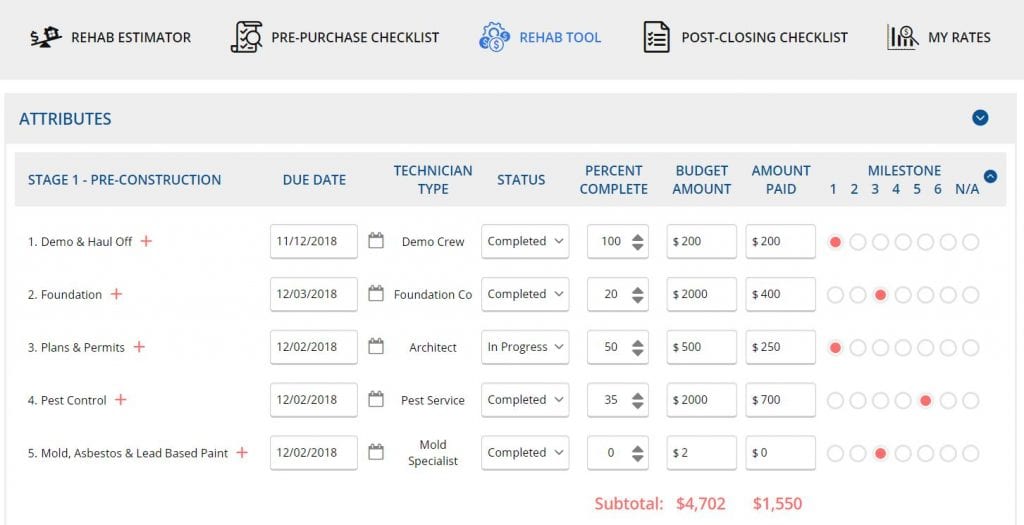Screen dimensions: 1024x525
Task: Click the My Rates chart icon
Action: click(x=902, y=37)
